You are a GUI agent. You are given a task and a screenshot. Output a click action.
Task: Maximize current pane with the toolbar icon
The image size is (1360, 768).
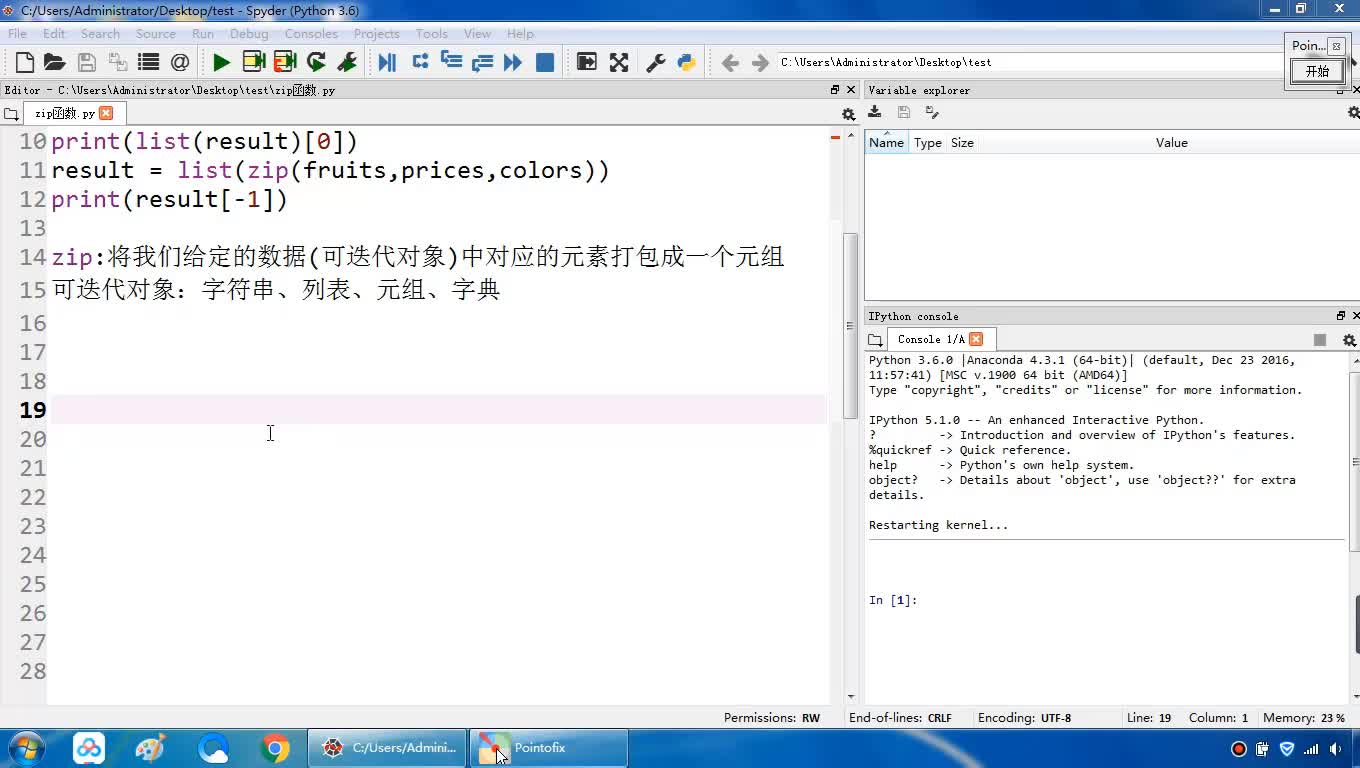pos(587,63)
